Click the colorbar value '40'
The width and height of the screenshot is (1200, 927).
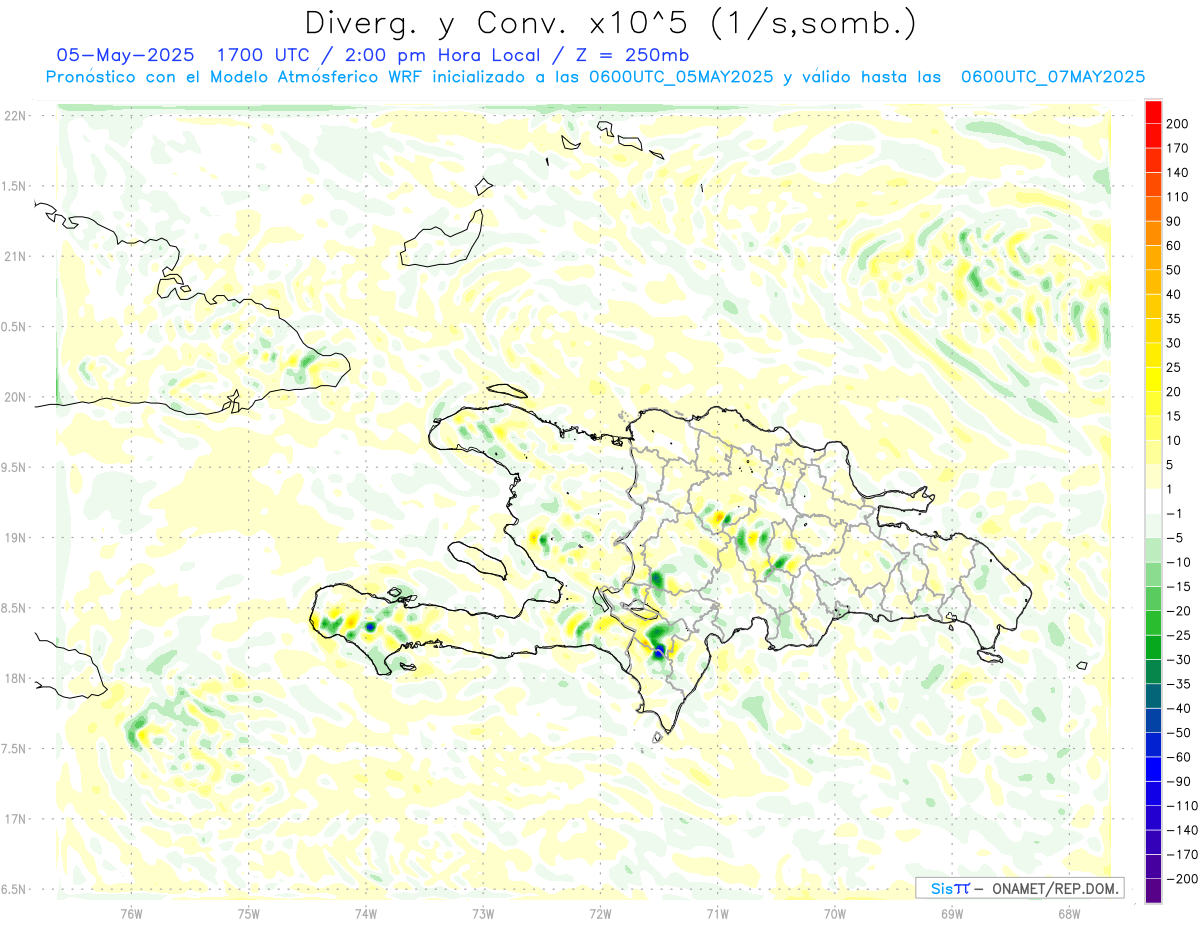(1174, 295)
